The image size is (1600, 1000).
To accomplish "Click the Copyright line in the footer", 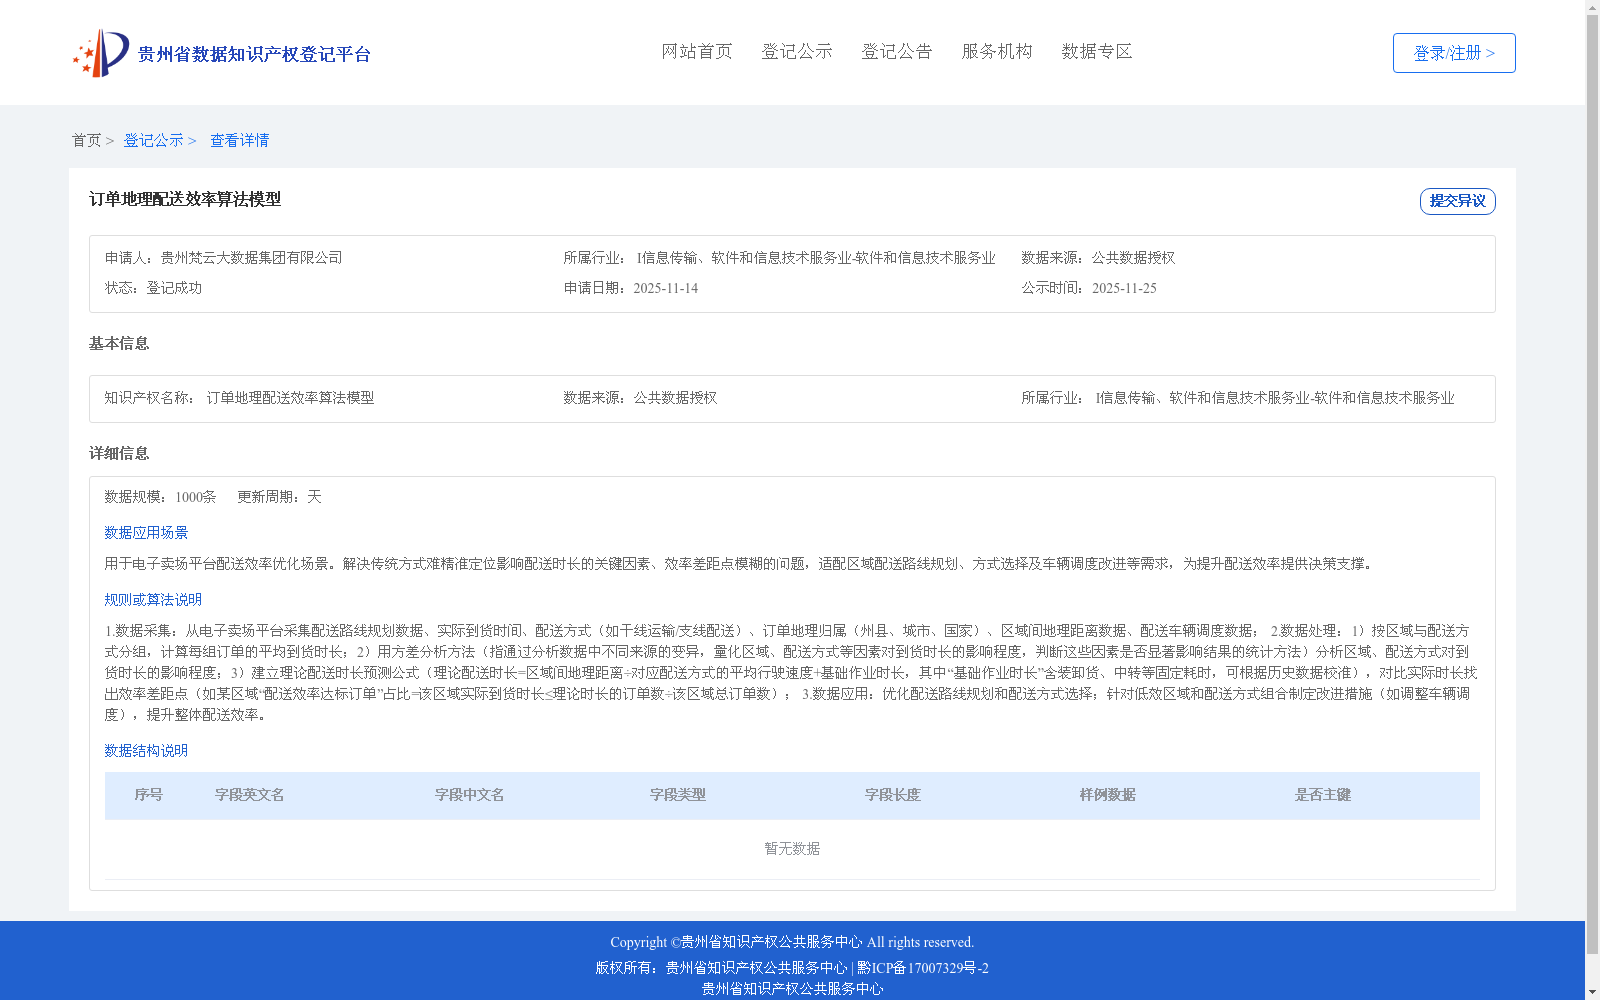I will tap(792, 942).
